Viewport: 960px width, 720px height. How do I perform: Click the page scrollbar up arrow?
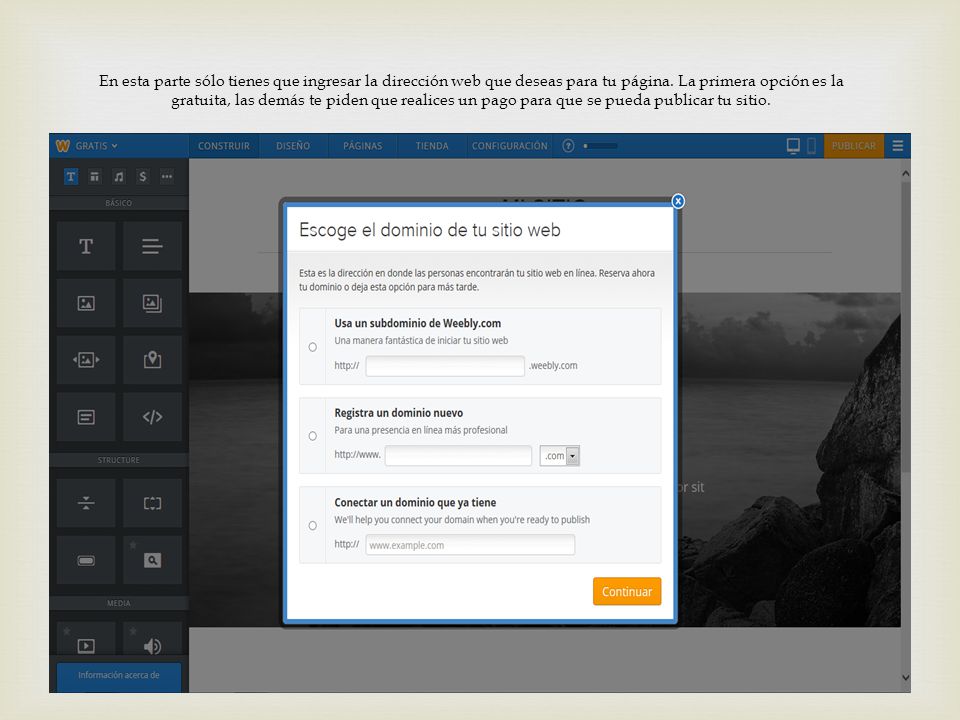(905, 174)
